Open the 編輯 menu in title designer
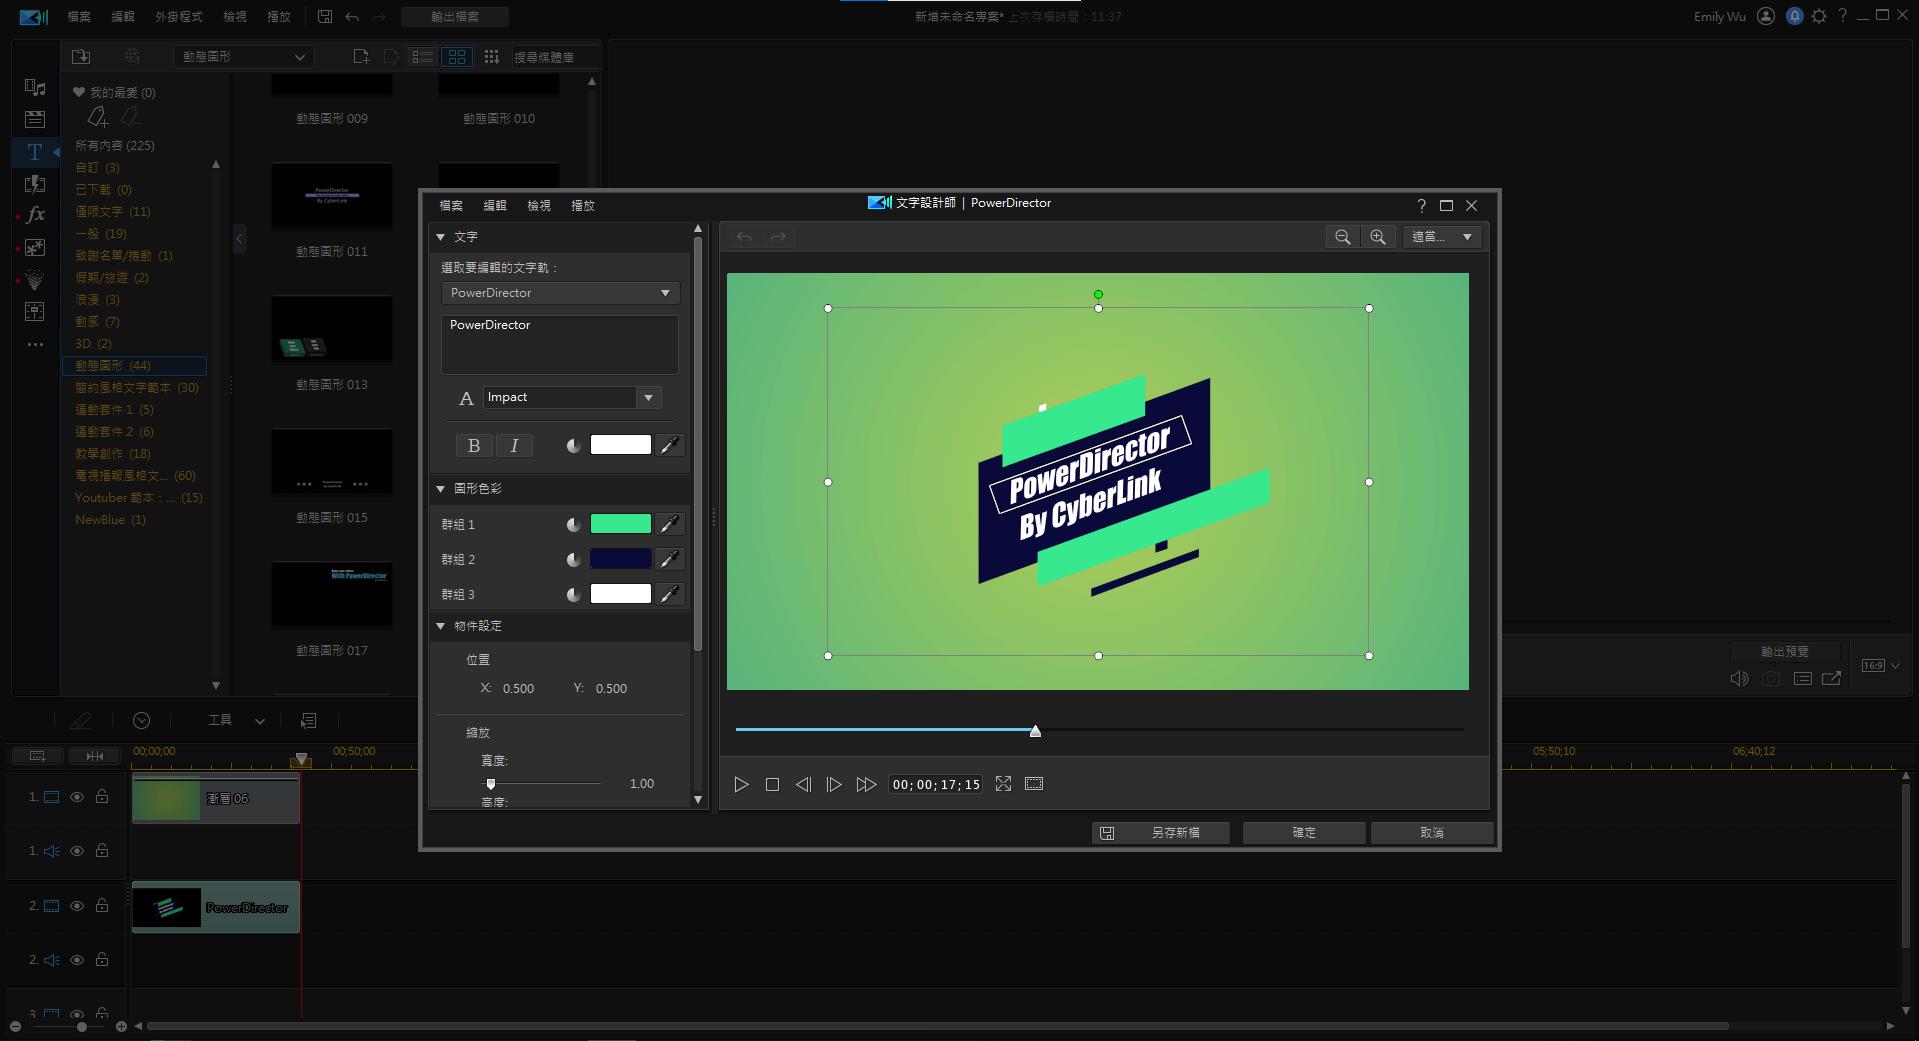Image resolution: width=1919 pixels, height=1041 pixels. [495, 206]
